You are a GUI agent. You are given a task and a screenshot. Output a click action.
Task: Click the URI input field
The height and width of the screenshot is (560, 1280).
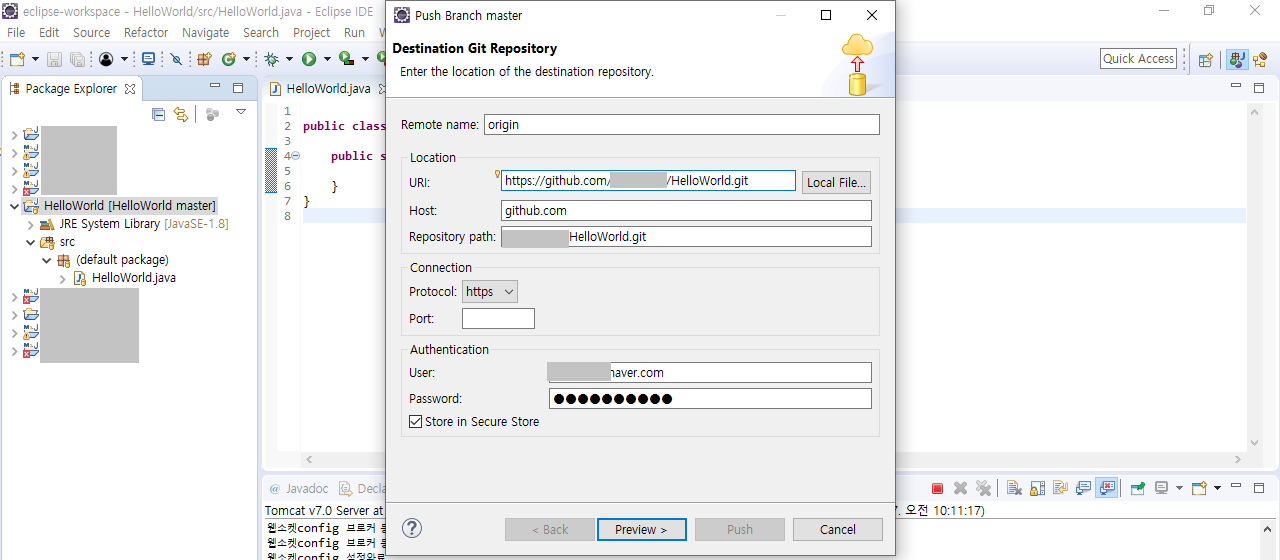pos(648,181)
